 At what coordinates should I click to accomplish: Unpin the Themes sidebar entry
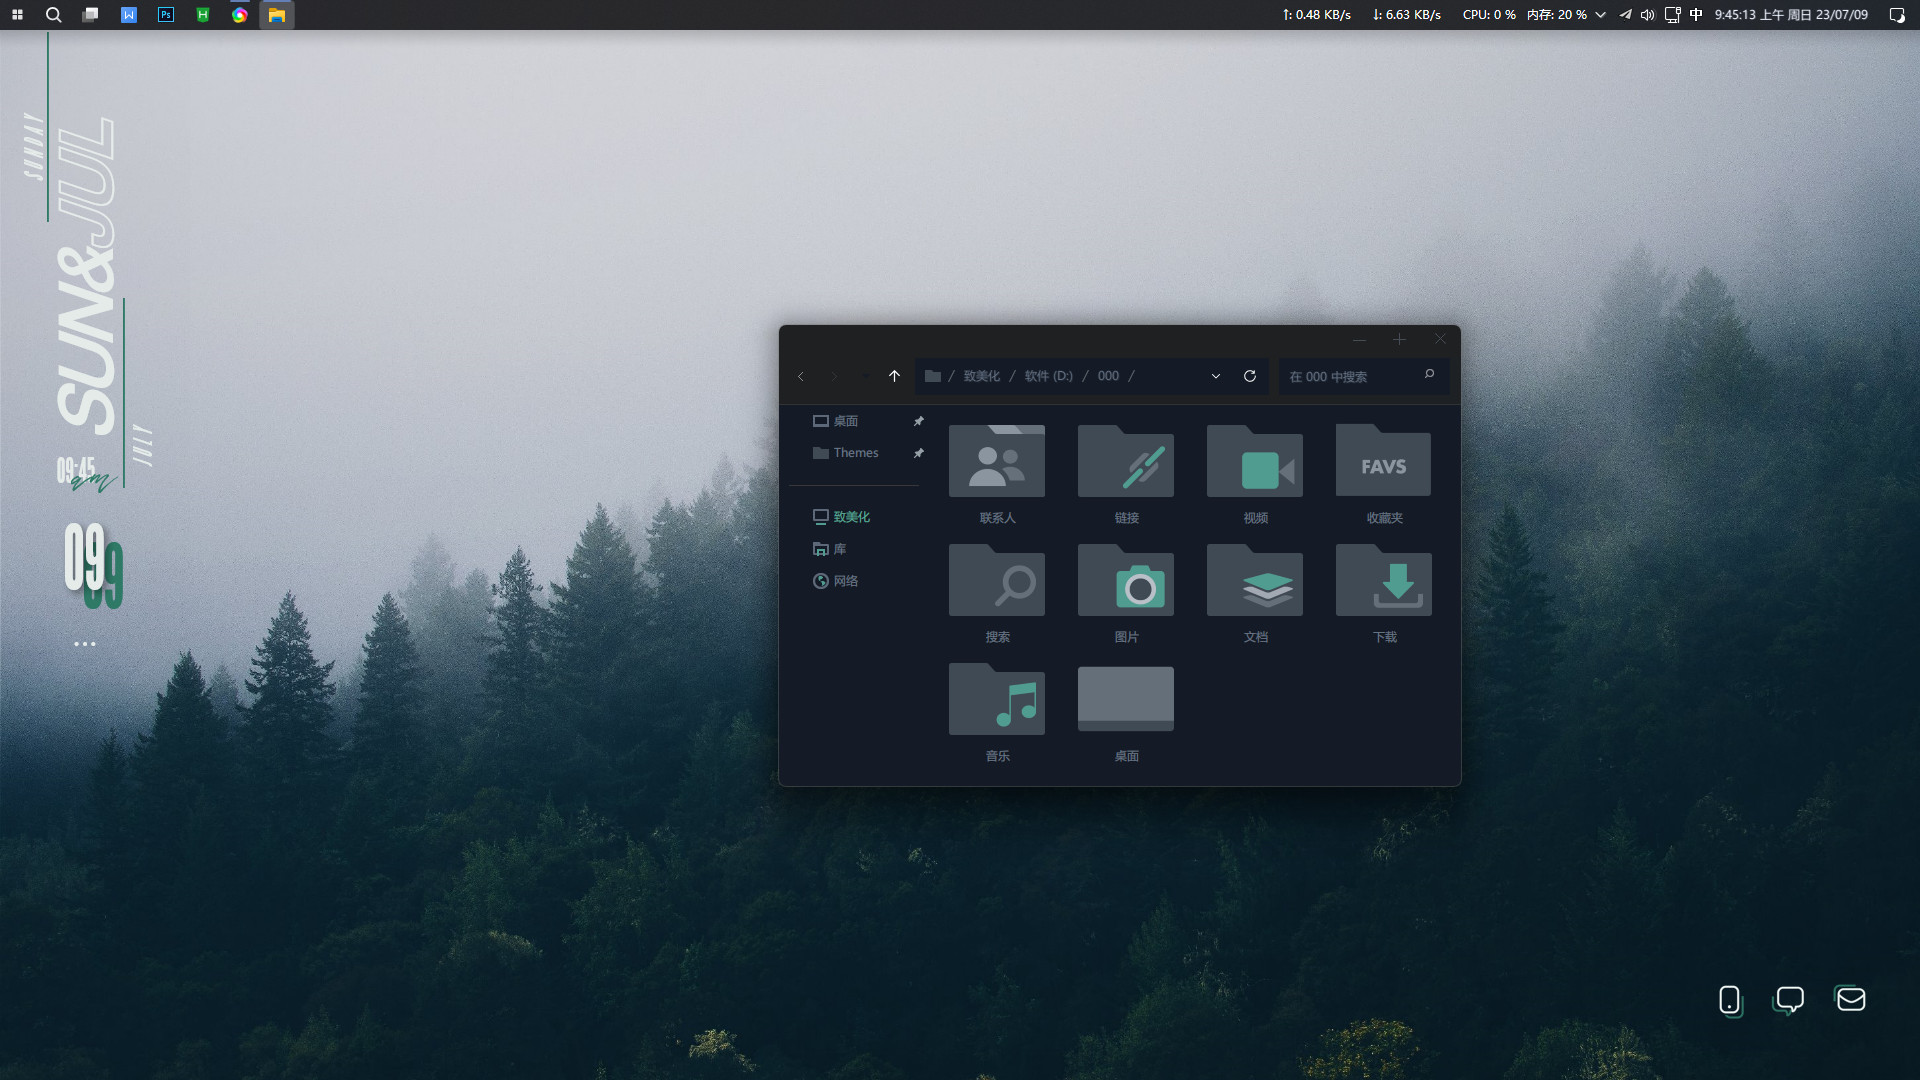[919, 452]
